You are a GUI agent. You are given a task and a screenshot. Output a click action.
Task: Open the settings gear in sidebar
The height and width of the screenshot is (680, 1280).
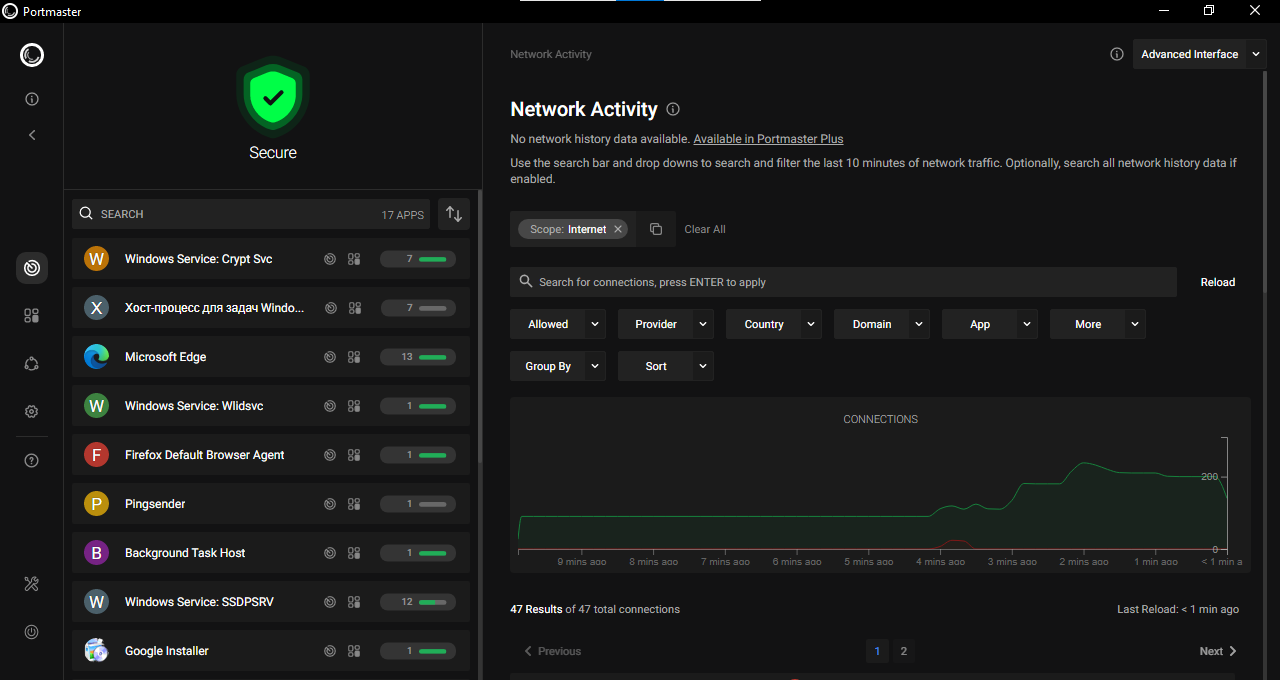point(32,412)
